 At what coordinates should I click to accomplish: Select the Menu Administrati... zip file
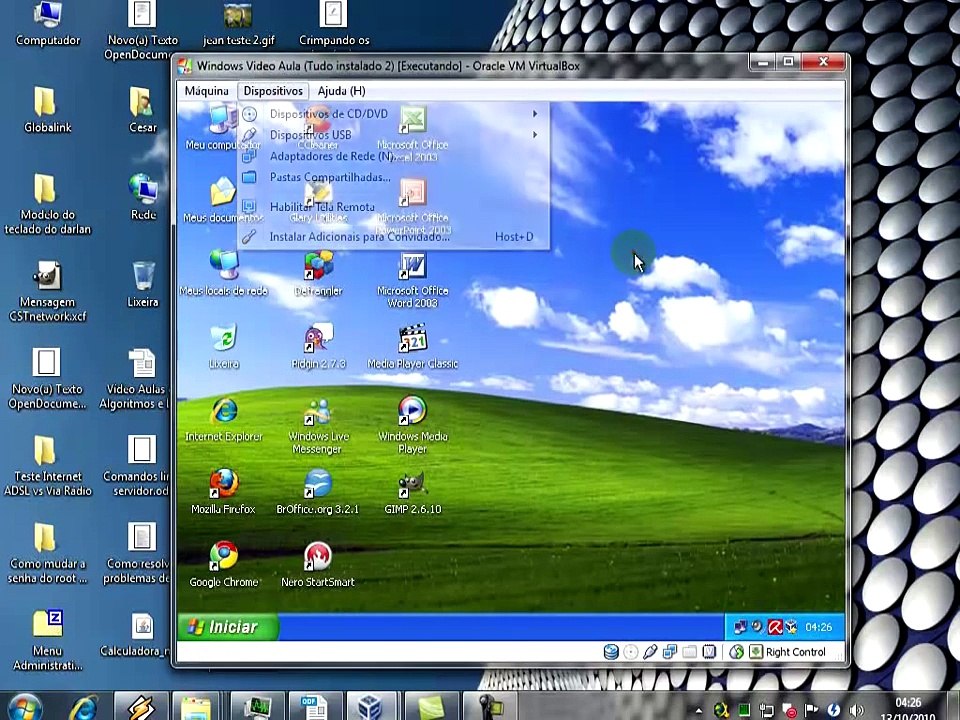(48, 640)
